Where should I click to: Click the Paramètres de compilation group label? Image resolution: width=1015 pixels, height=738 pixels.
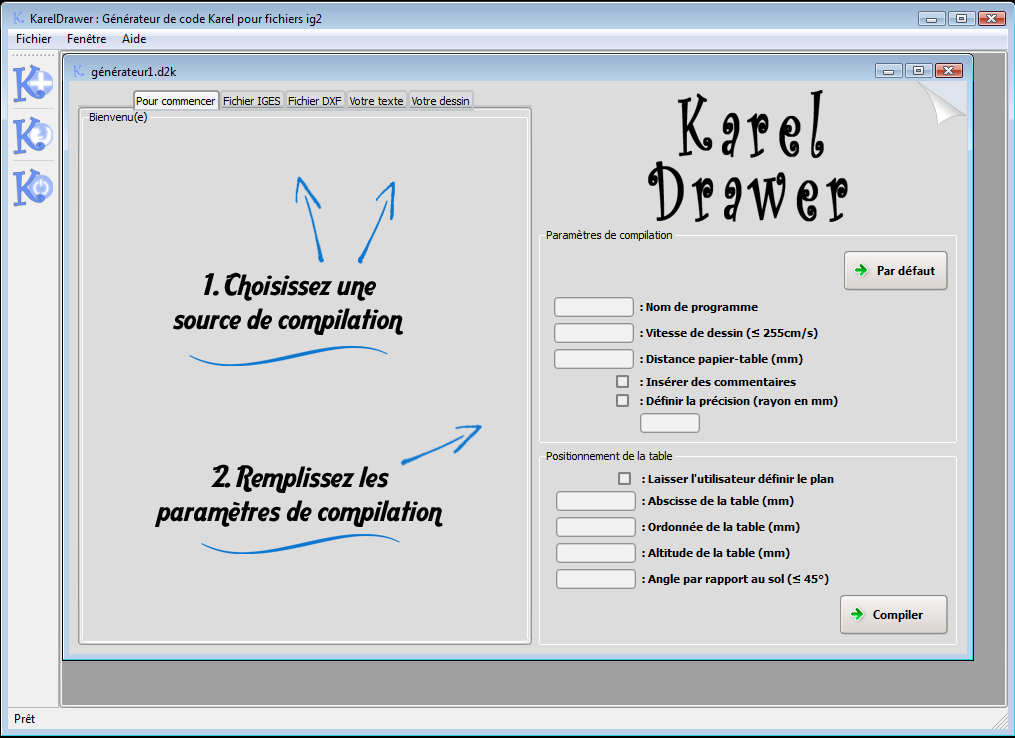coord(609,235)
